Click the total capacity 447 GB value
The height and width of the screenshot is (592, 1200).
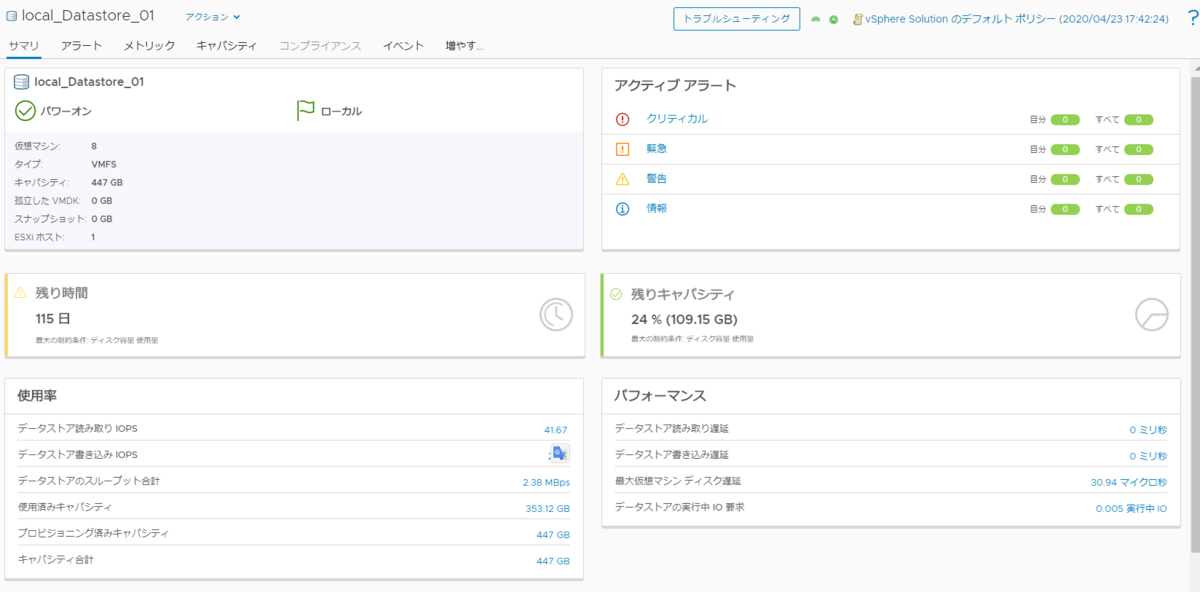pos(553,560)
